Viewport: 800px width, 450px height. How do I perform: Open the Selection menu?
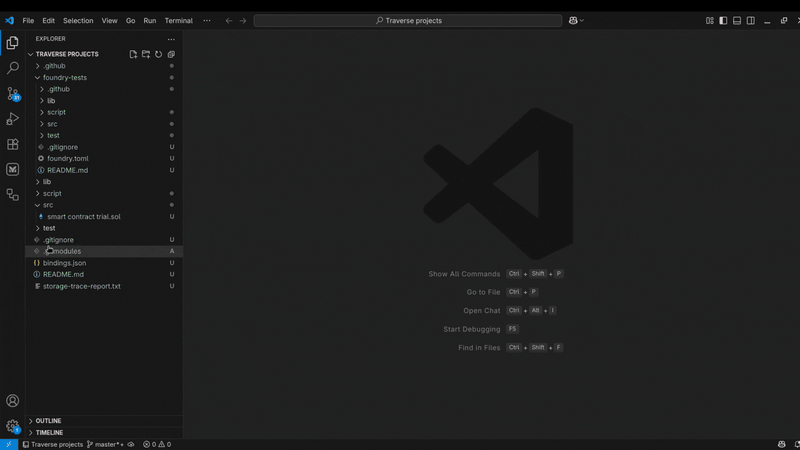(x=78, y=20)
